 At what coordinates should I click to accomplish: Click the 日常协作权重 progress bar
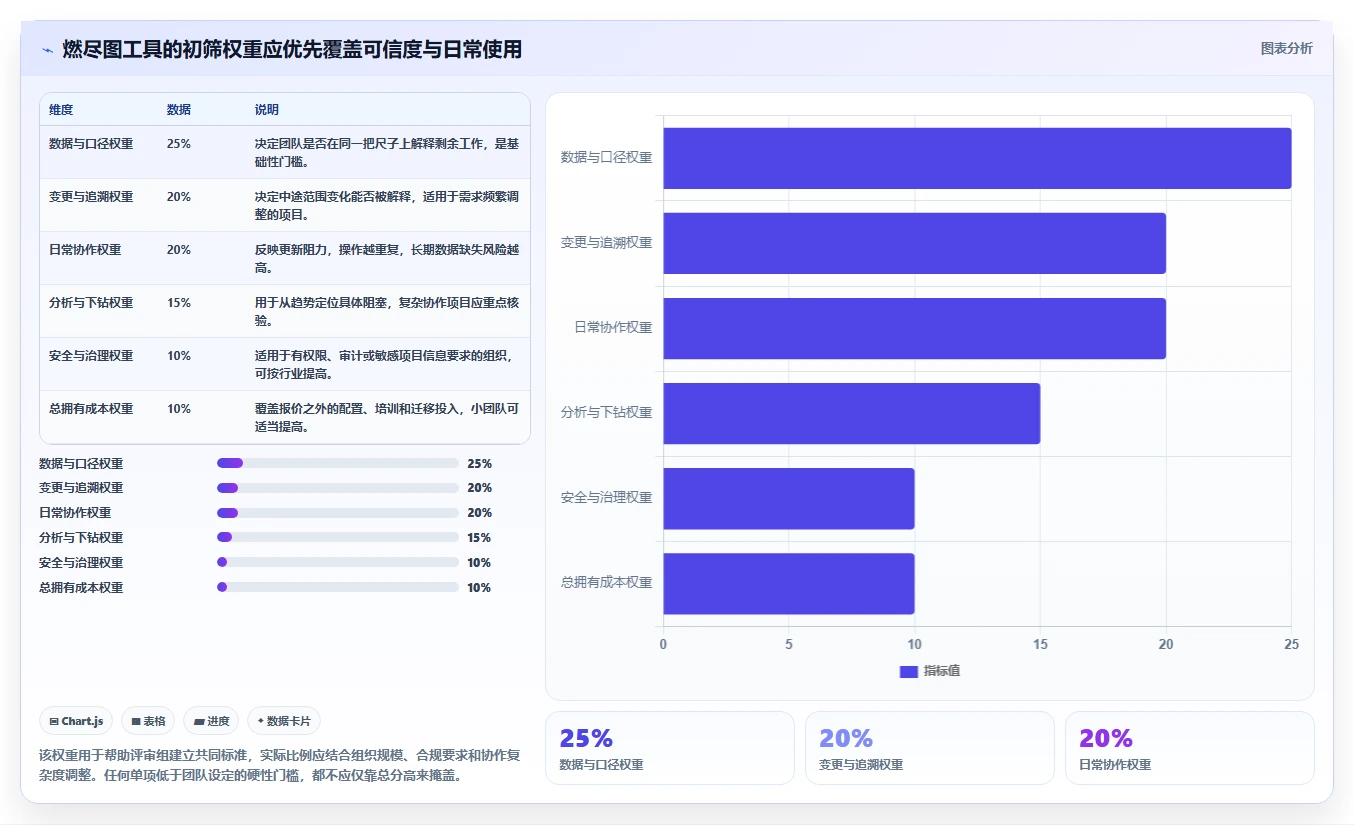pyautogui.click(x=337, y=513)
